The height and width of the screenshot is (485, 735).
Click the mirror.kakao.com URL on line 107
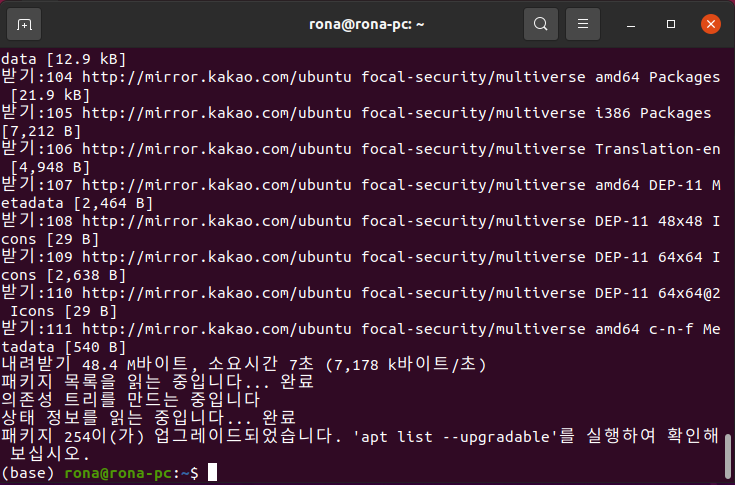217,185
